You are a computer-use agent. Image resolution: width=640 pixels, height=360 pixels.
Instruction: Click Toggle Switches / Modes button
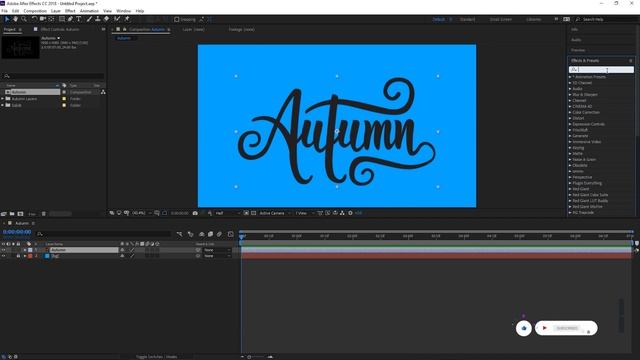(157, 357)
